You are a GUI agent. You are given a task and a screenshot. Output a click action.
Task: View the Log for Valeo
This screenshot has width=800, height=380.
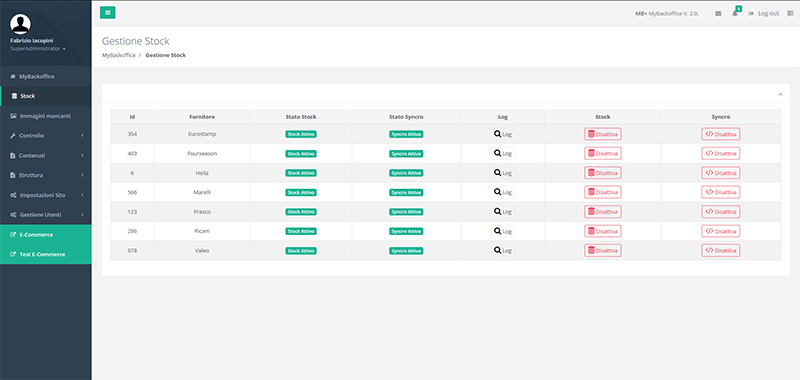point(503,250)
